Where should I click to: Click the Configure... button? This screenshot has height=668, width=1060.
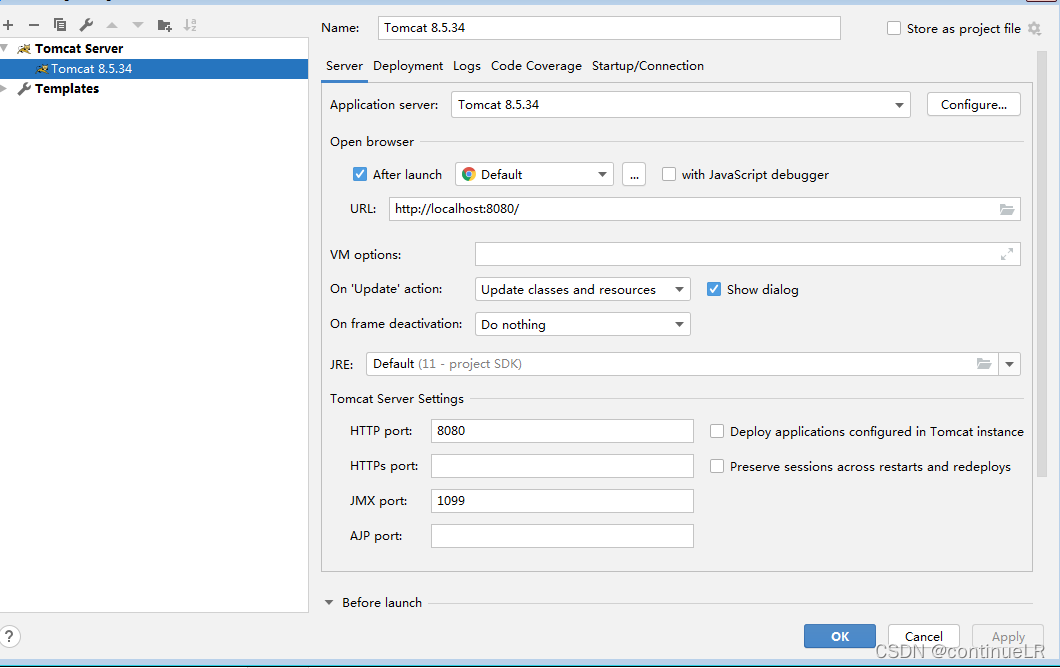(x=973, y=105)
